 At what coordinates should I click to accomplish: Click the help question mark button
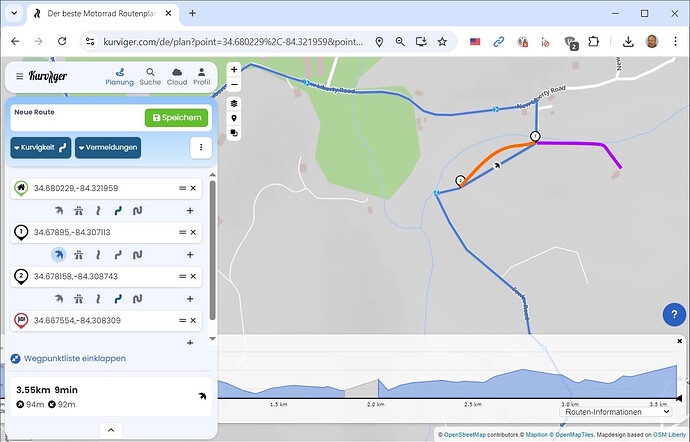tap(673, 315)
